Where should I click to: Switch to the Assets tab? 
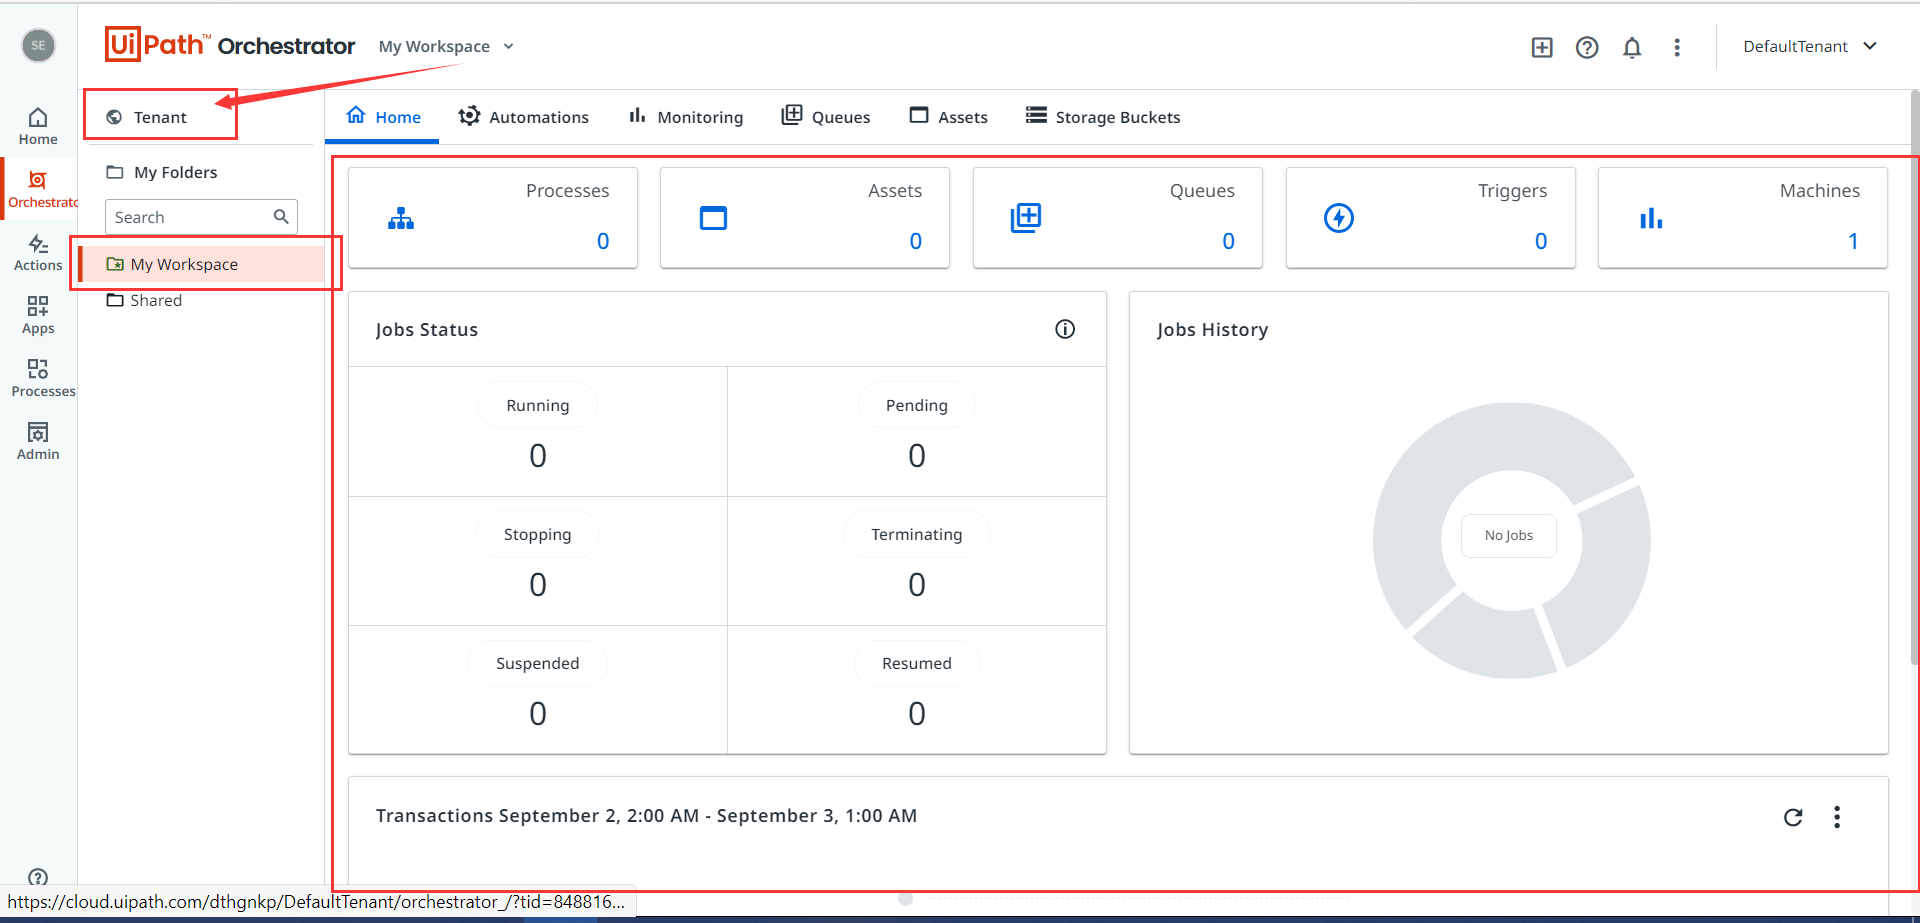point(948,117)
